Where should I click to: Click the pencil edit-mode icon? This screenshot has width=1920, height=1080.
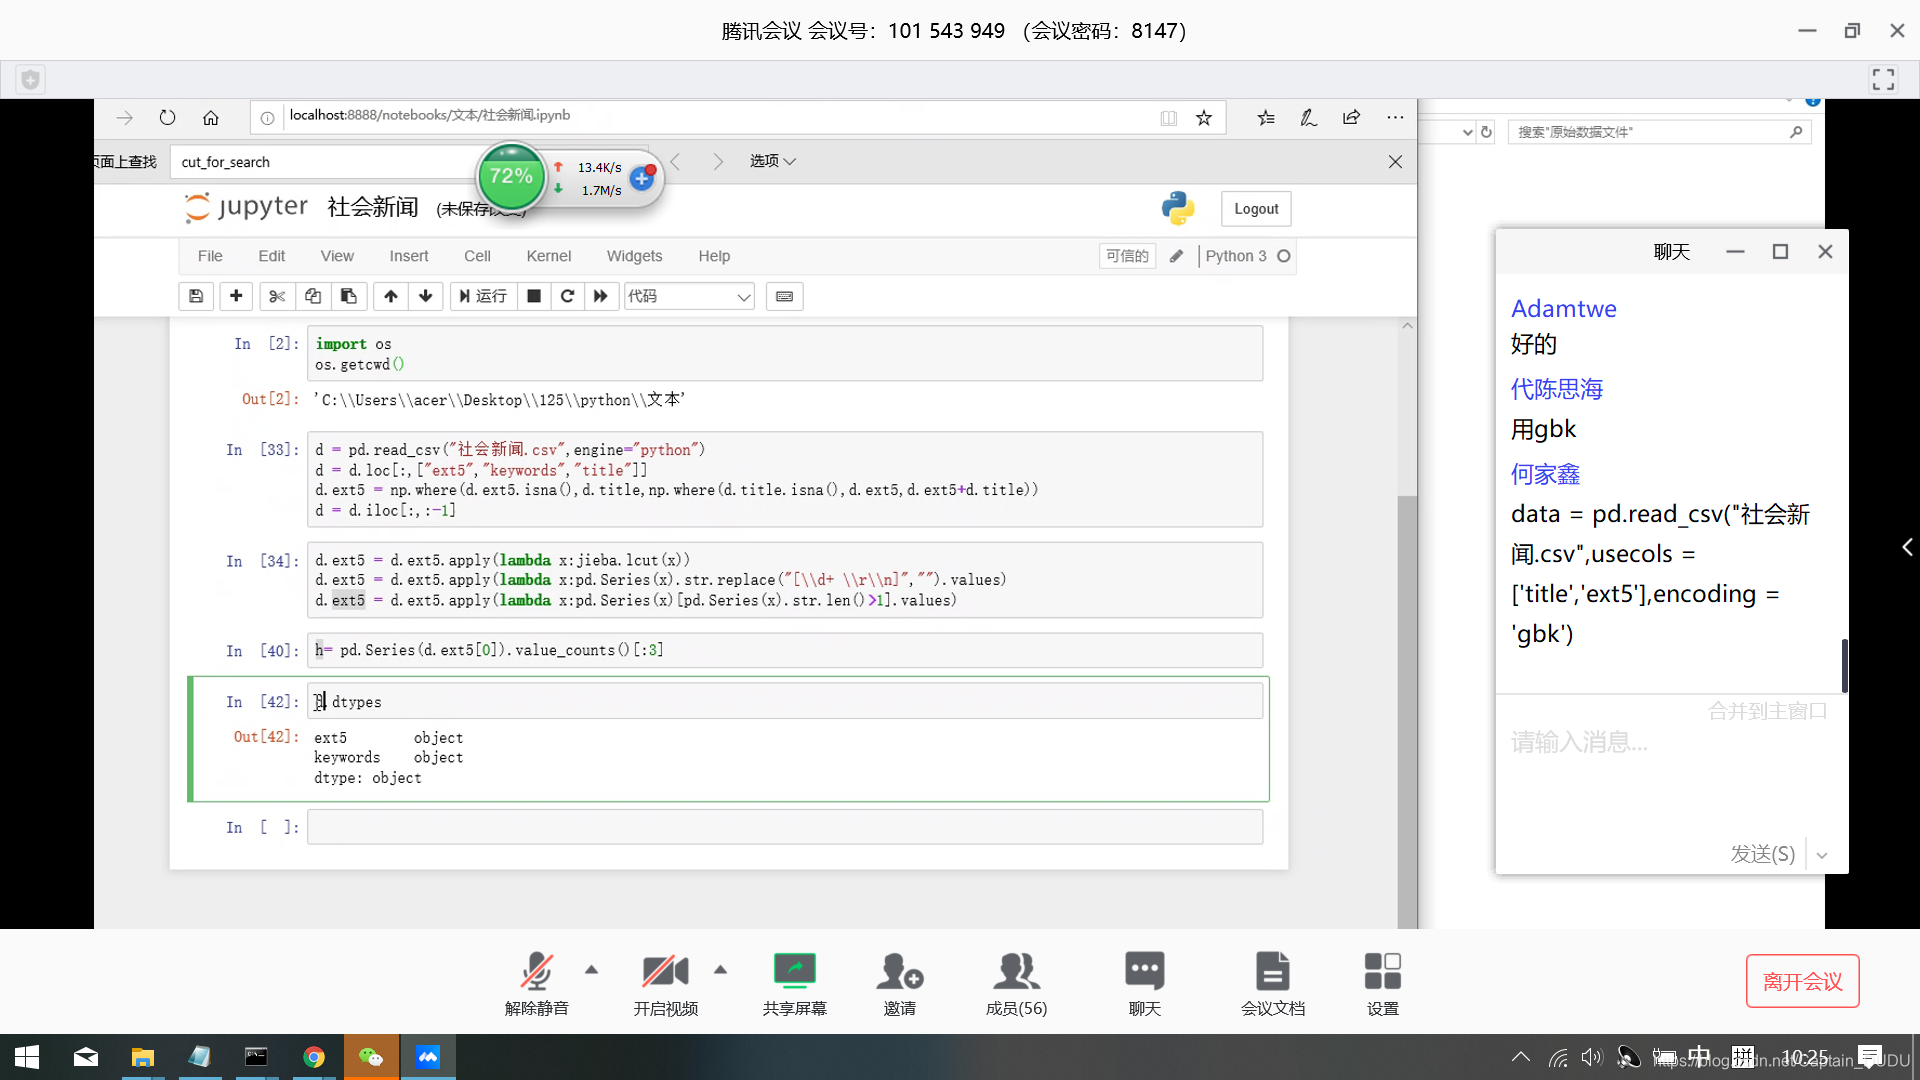tap(1177, 256)
